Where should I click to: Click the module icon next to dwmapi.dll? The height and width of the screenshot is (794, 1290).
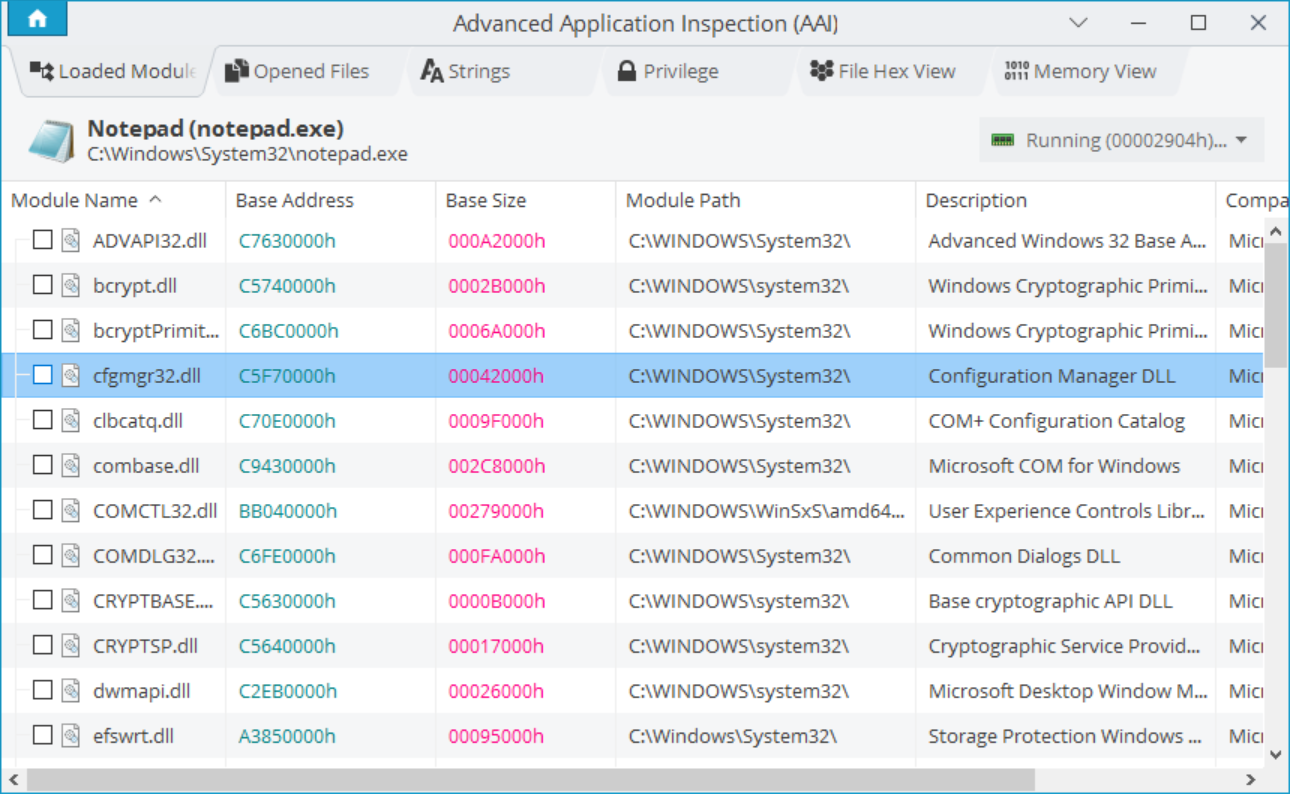pyautogui.click(x=70, y=690)
